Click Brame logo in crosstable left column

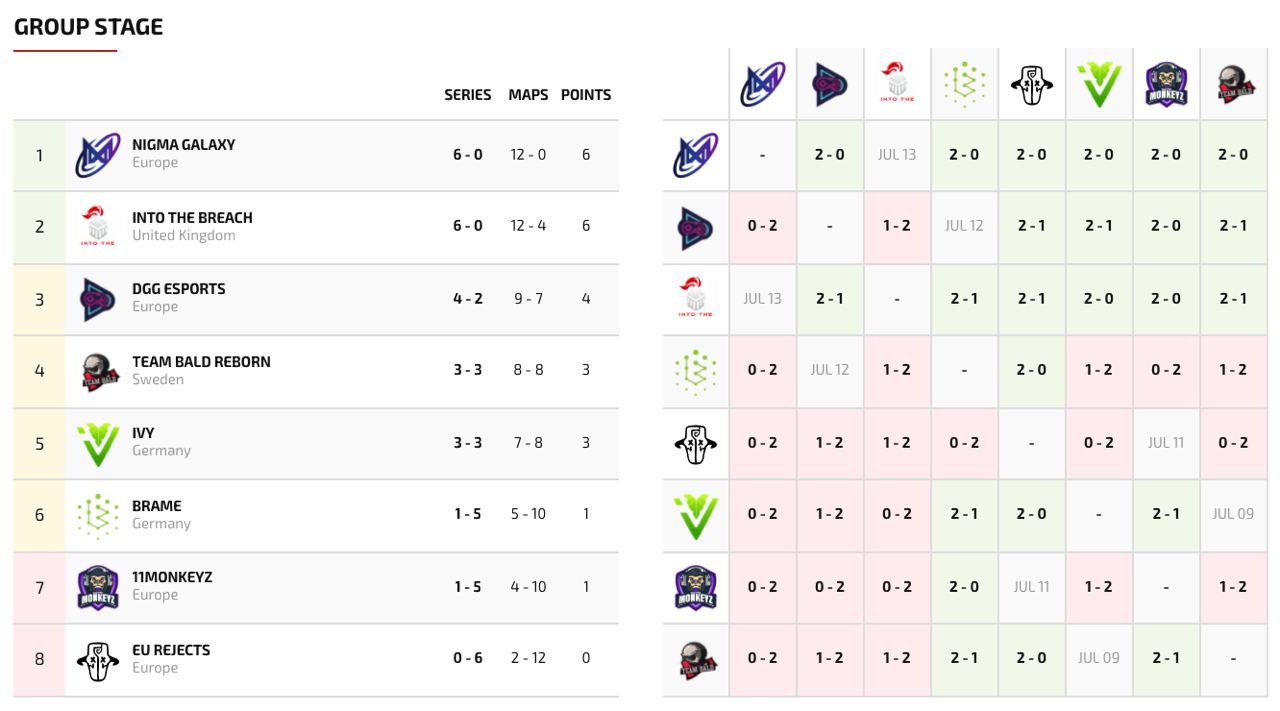point(695,371)
